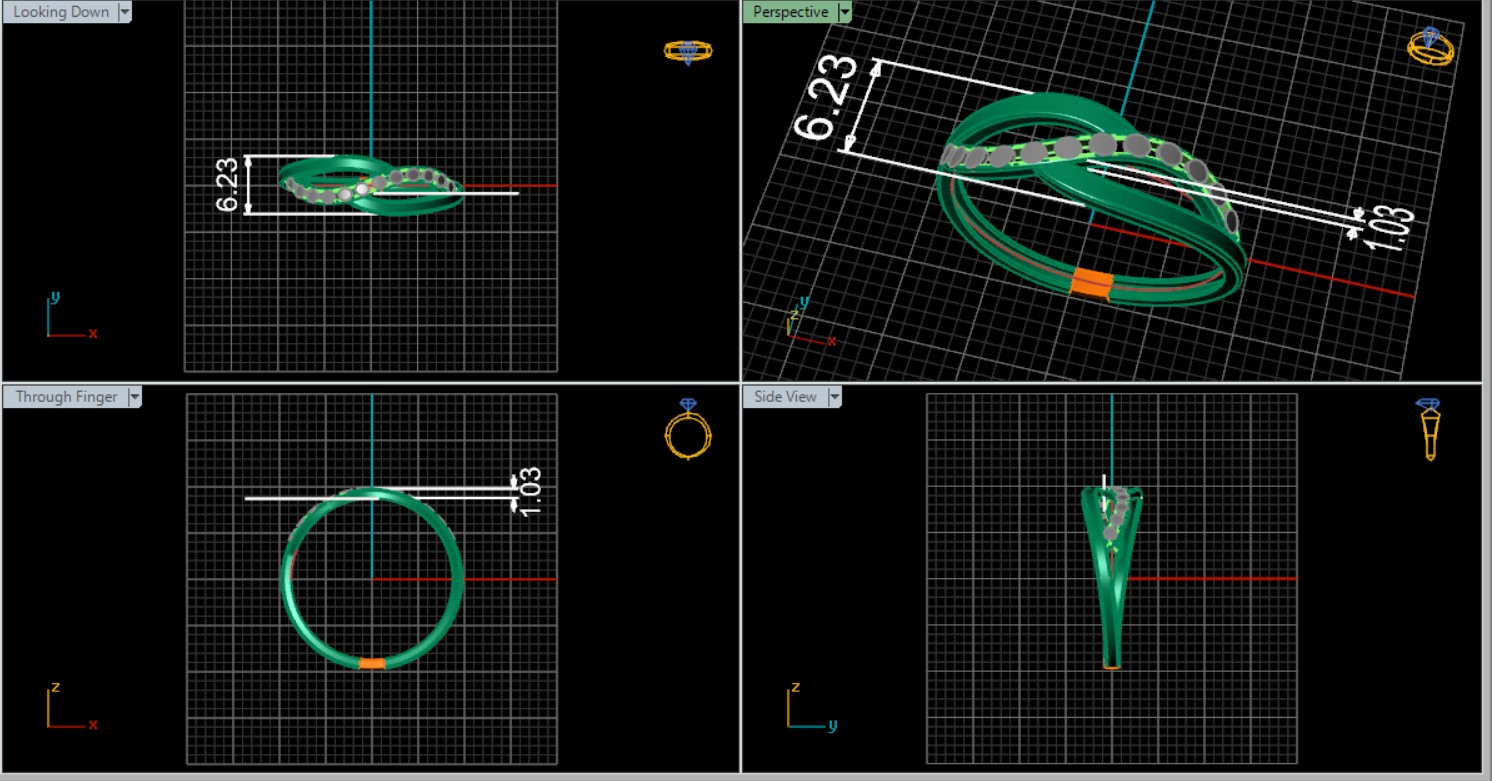Expand the Perspective viewport dropdown menu
The height and width of the screenshot is (781, 1492).
coord(845,12)
